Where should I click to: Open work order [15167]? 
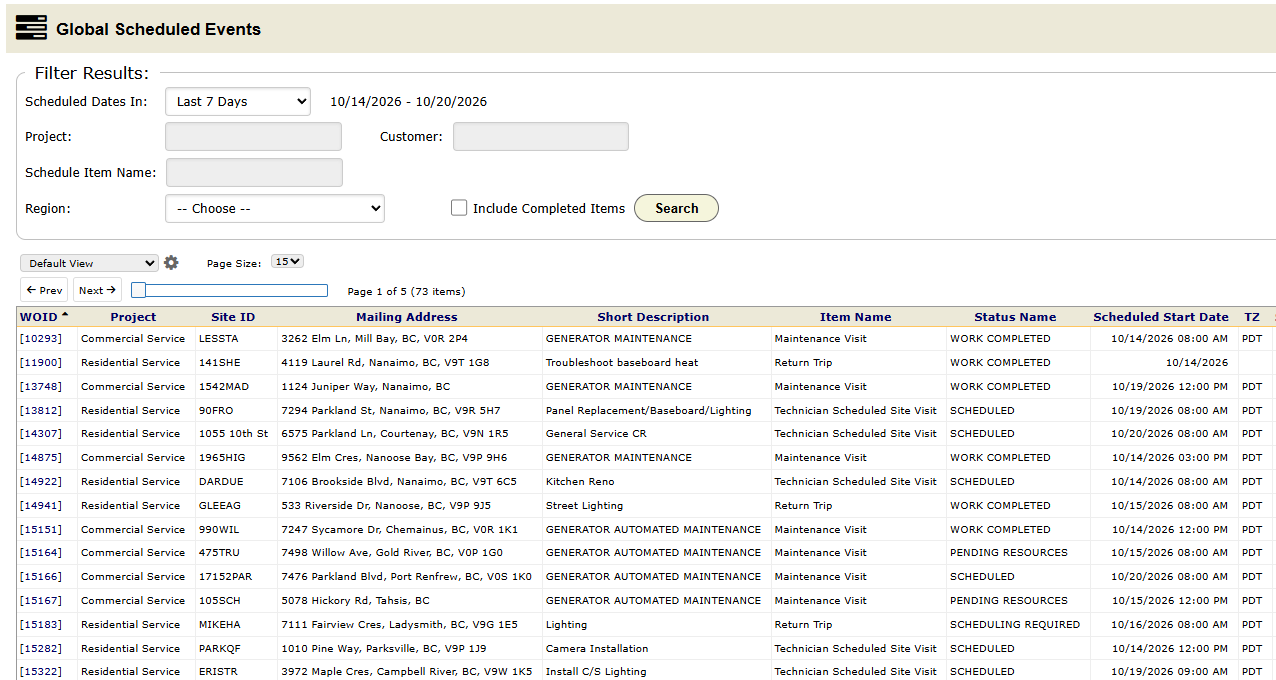pyautogui.click(x=40, y=600)
